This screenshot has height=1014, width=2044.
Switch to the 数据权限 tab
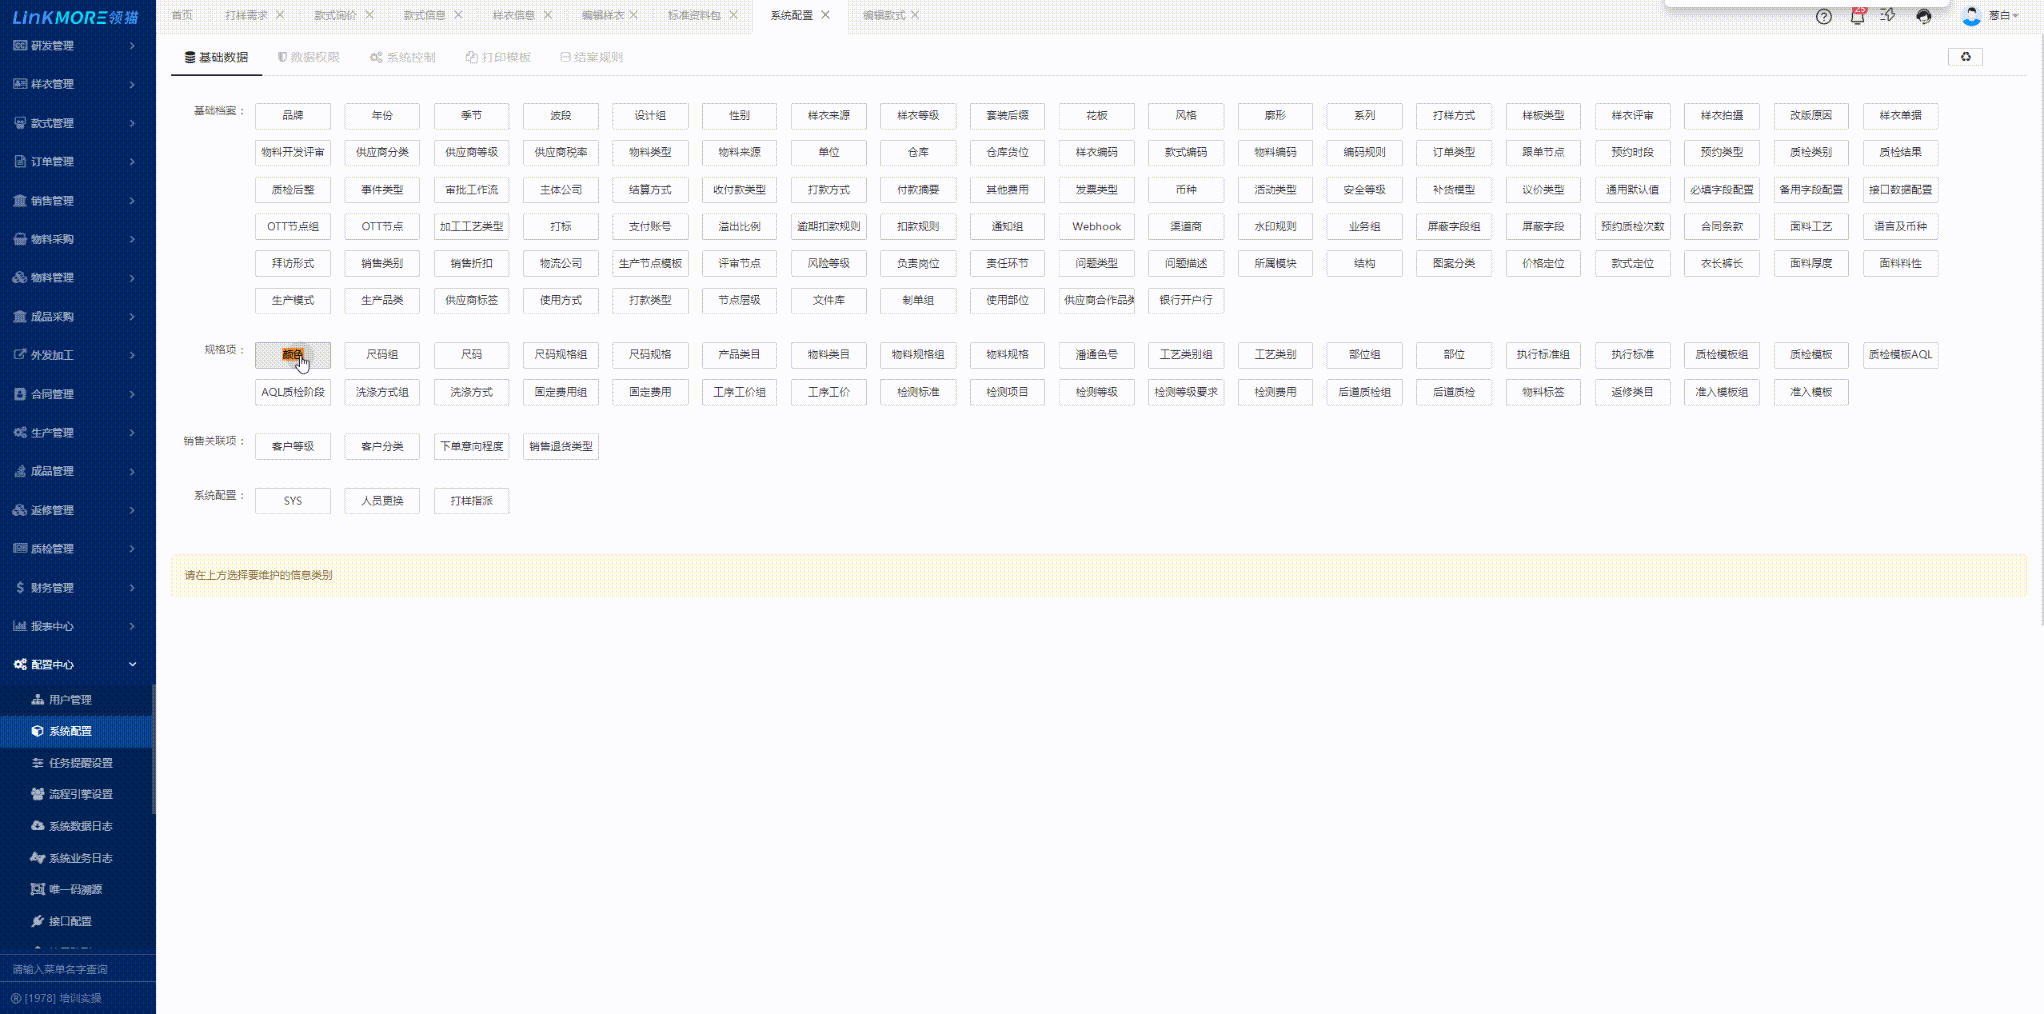tap(309, 57)
